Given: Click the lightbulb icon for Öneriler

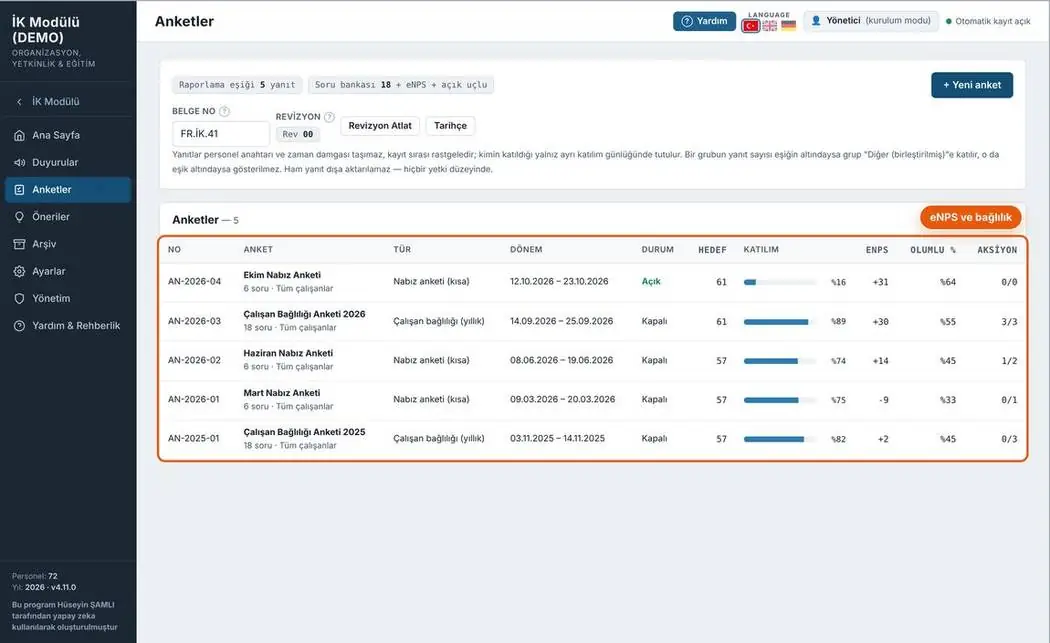Looking at the screenshot, I should tap(19, 217).
